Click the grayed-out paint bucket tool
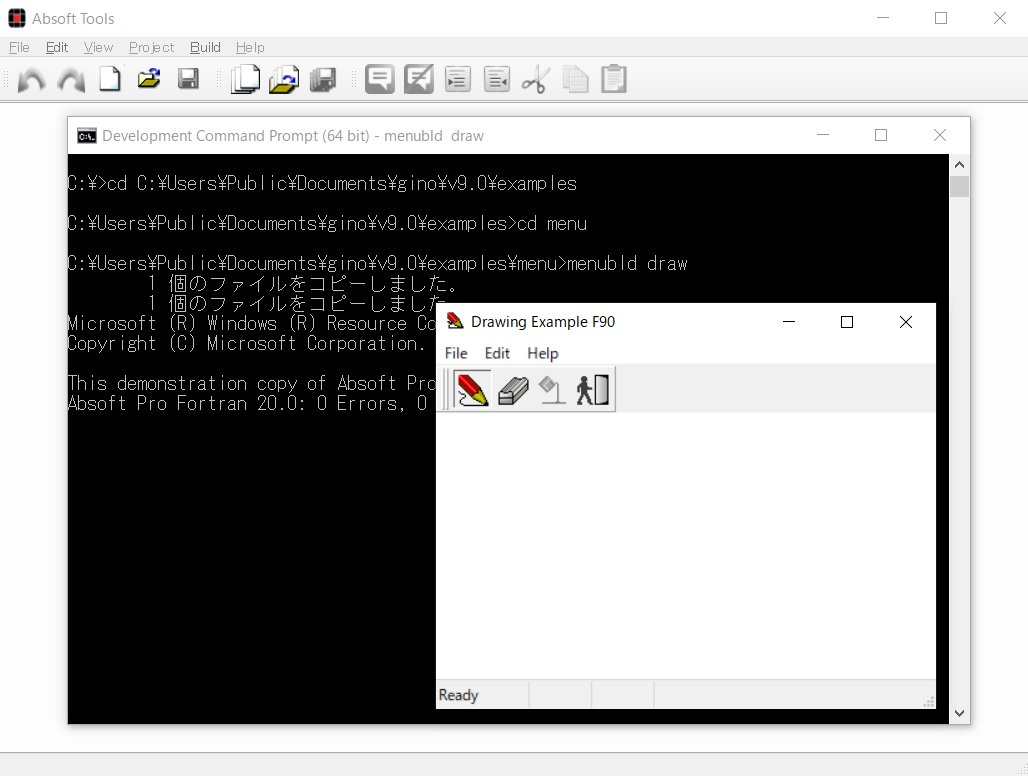Viewport: 1028px width, 776px height. 552,389
